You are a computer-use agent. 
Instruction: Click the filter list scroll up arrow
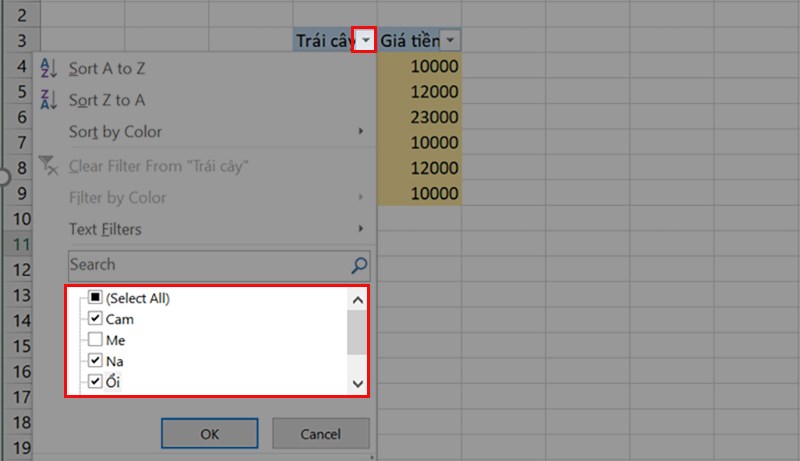click(358, 300)
